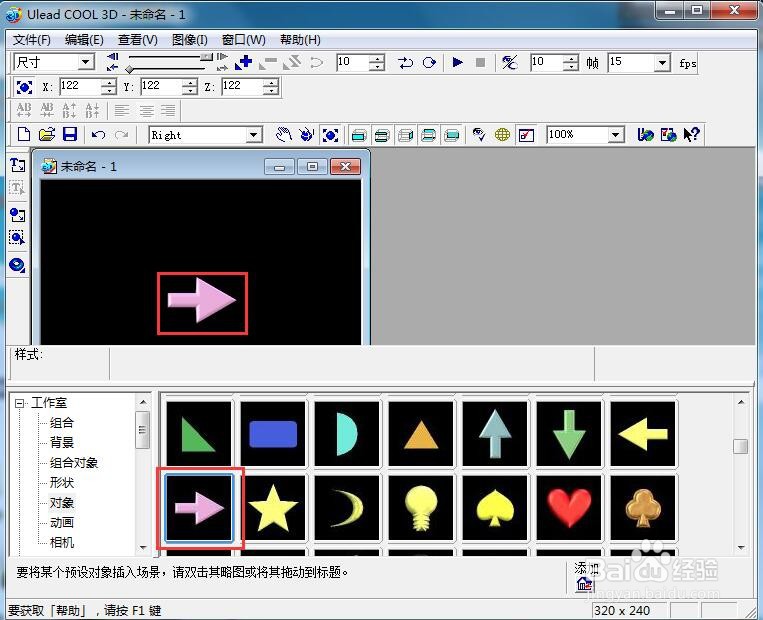Open an existing file icon

point(47,134)
